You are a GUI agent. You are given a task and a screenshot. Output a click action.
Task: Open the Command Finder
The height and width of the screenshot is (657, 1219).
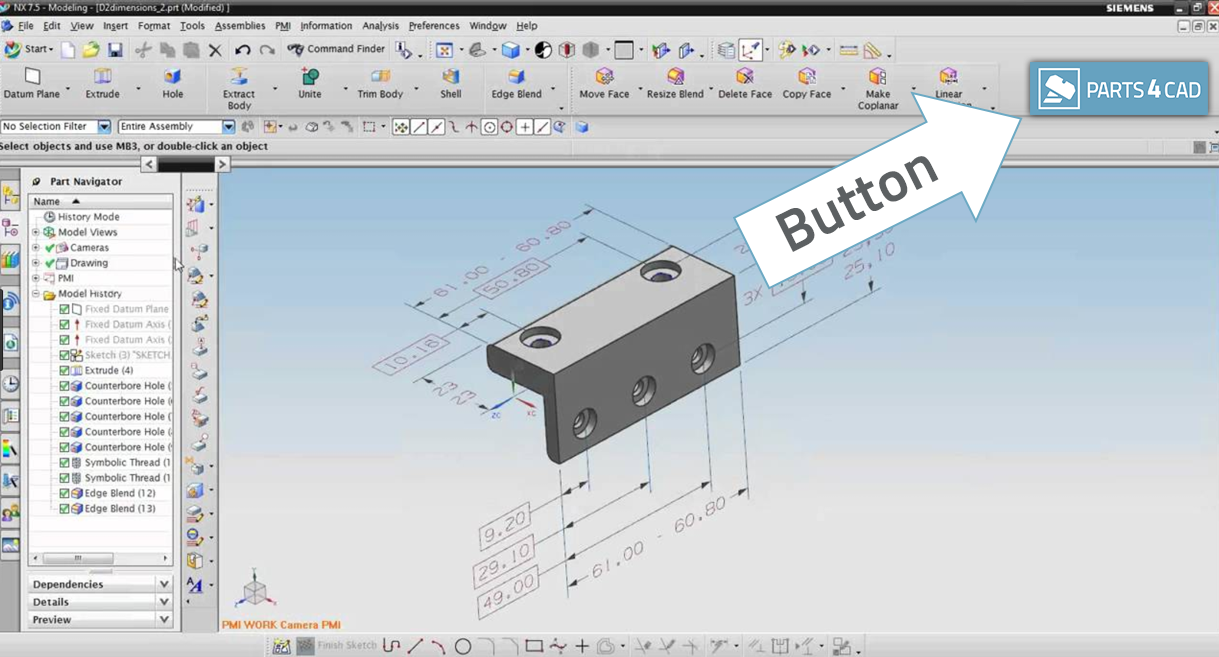(335, 49)
